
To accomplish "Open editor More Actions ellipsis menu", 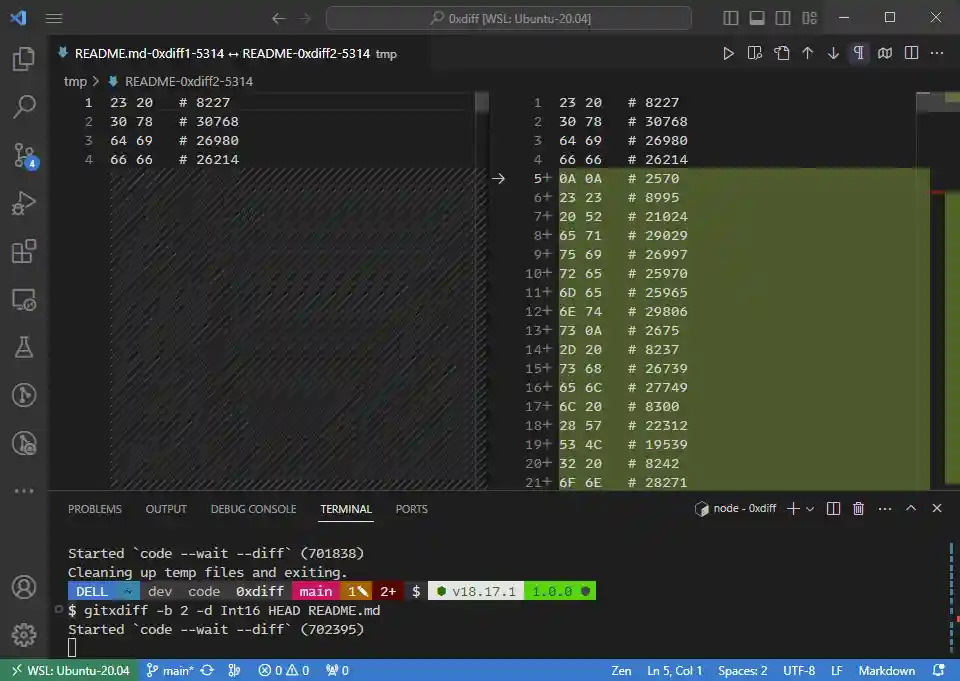I will (x=936, y=54).
